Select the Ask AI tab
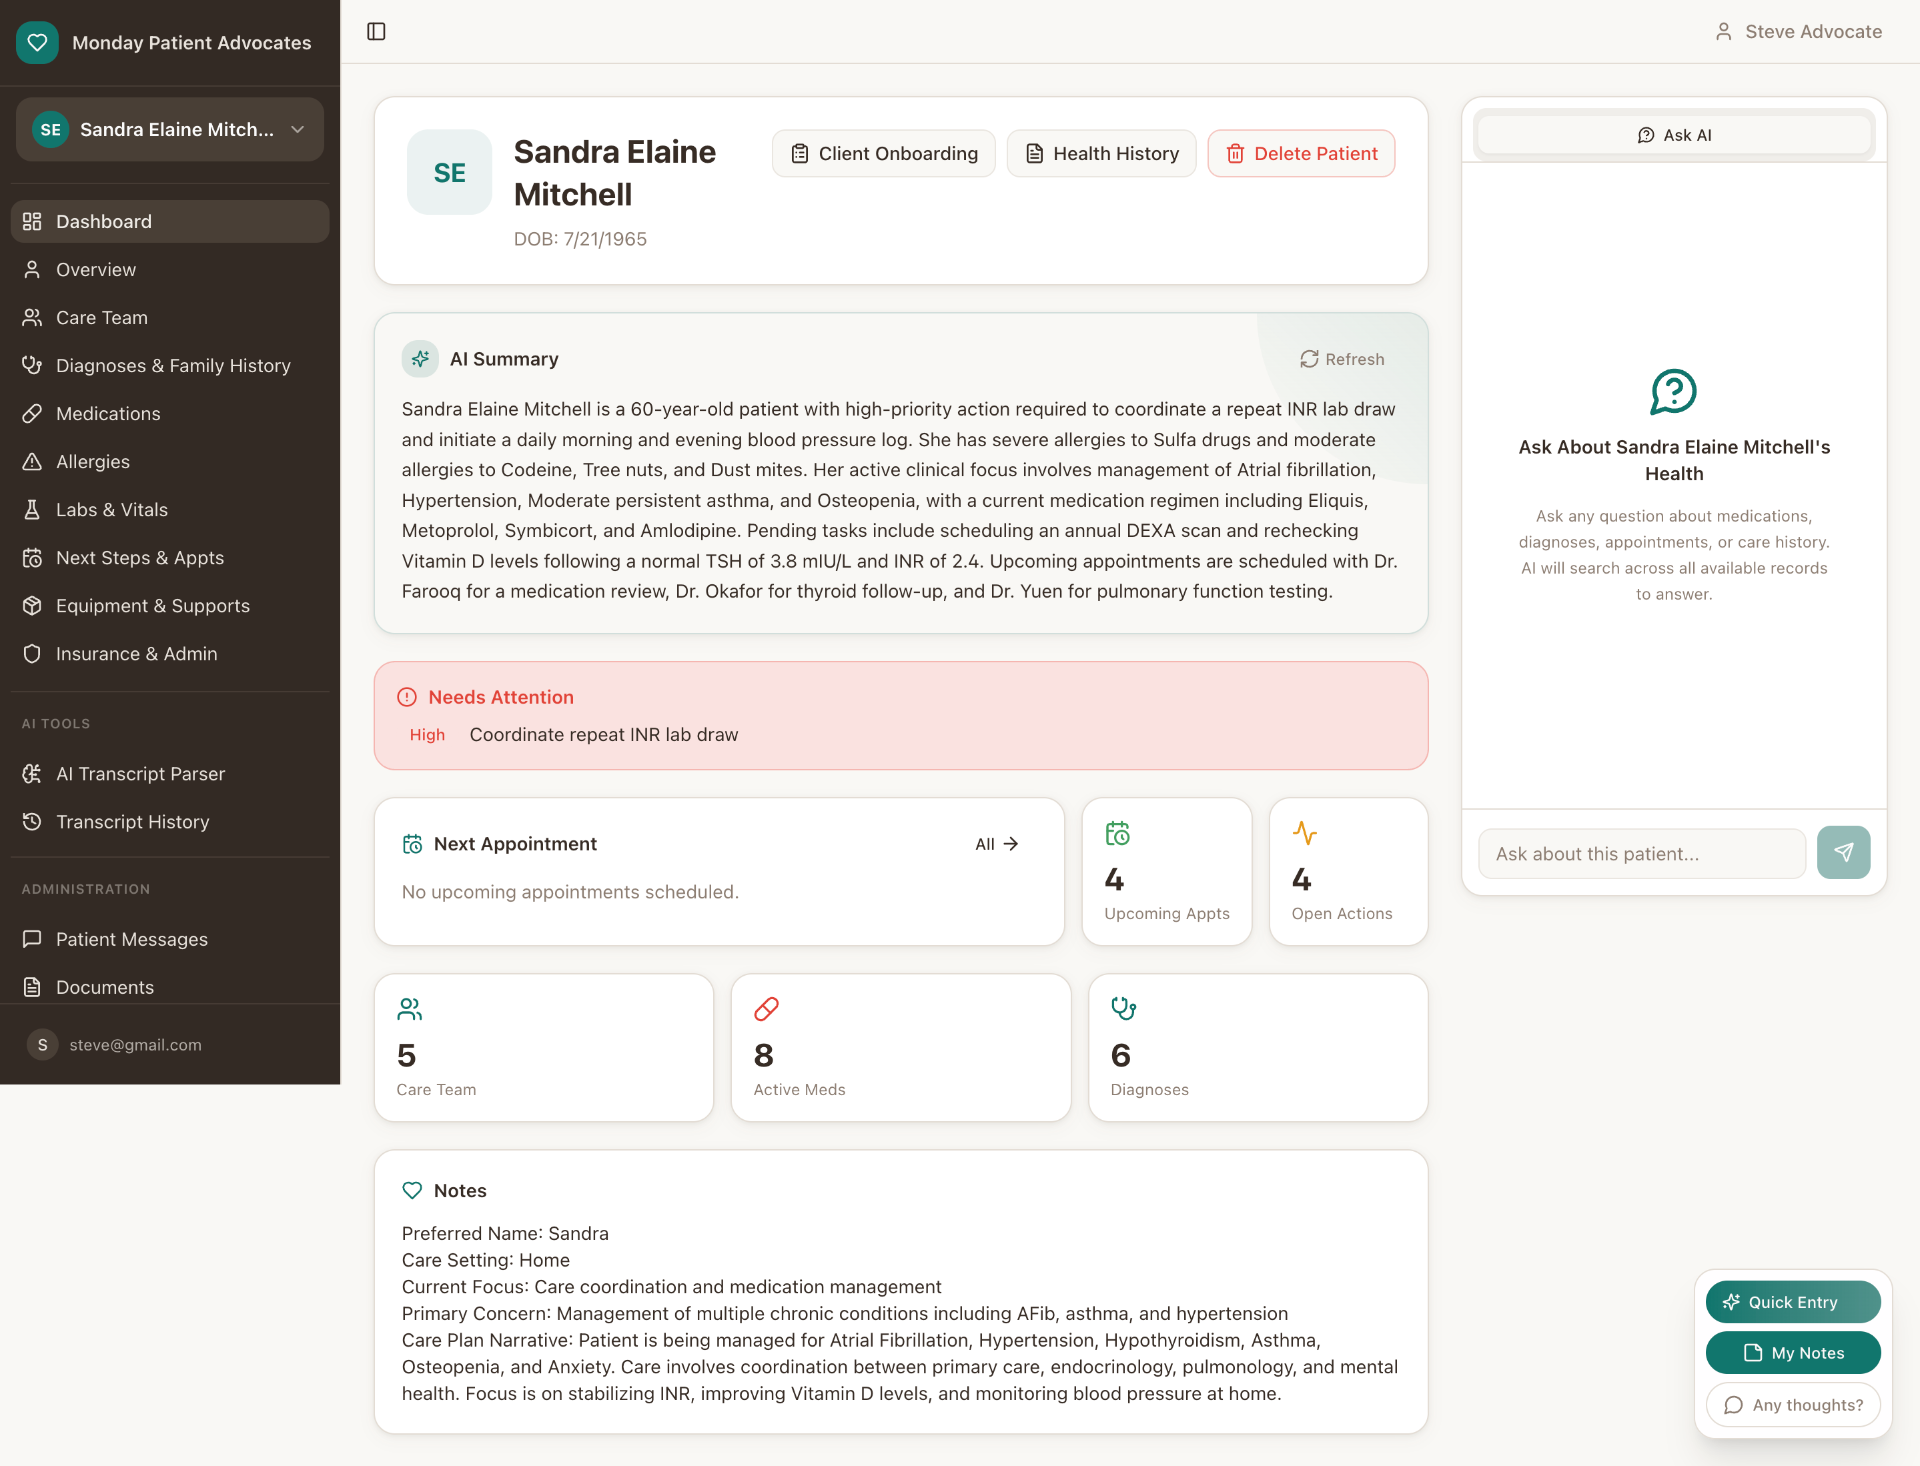Viewport: 1920px width, 1466px height. click(1674, 135)
